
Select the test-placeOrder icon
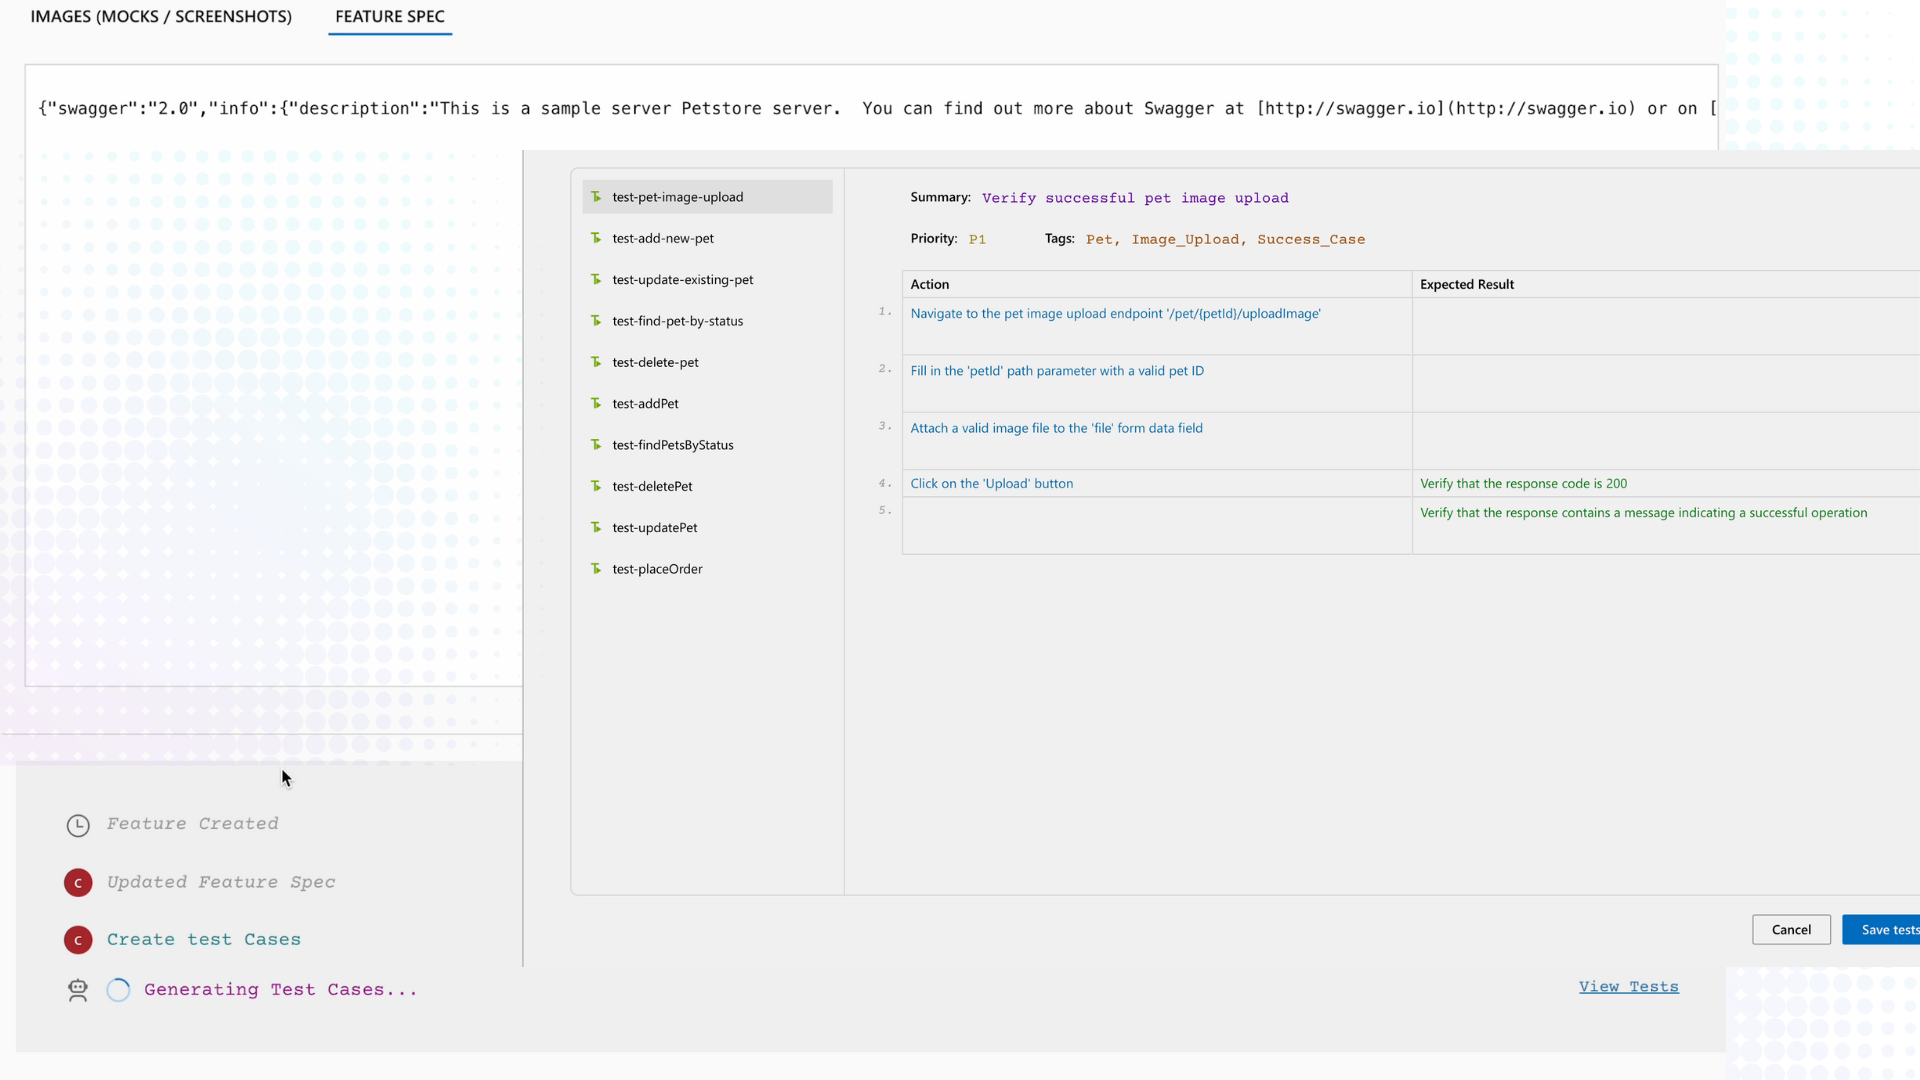click(x=597, y=568)
